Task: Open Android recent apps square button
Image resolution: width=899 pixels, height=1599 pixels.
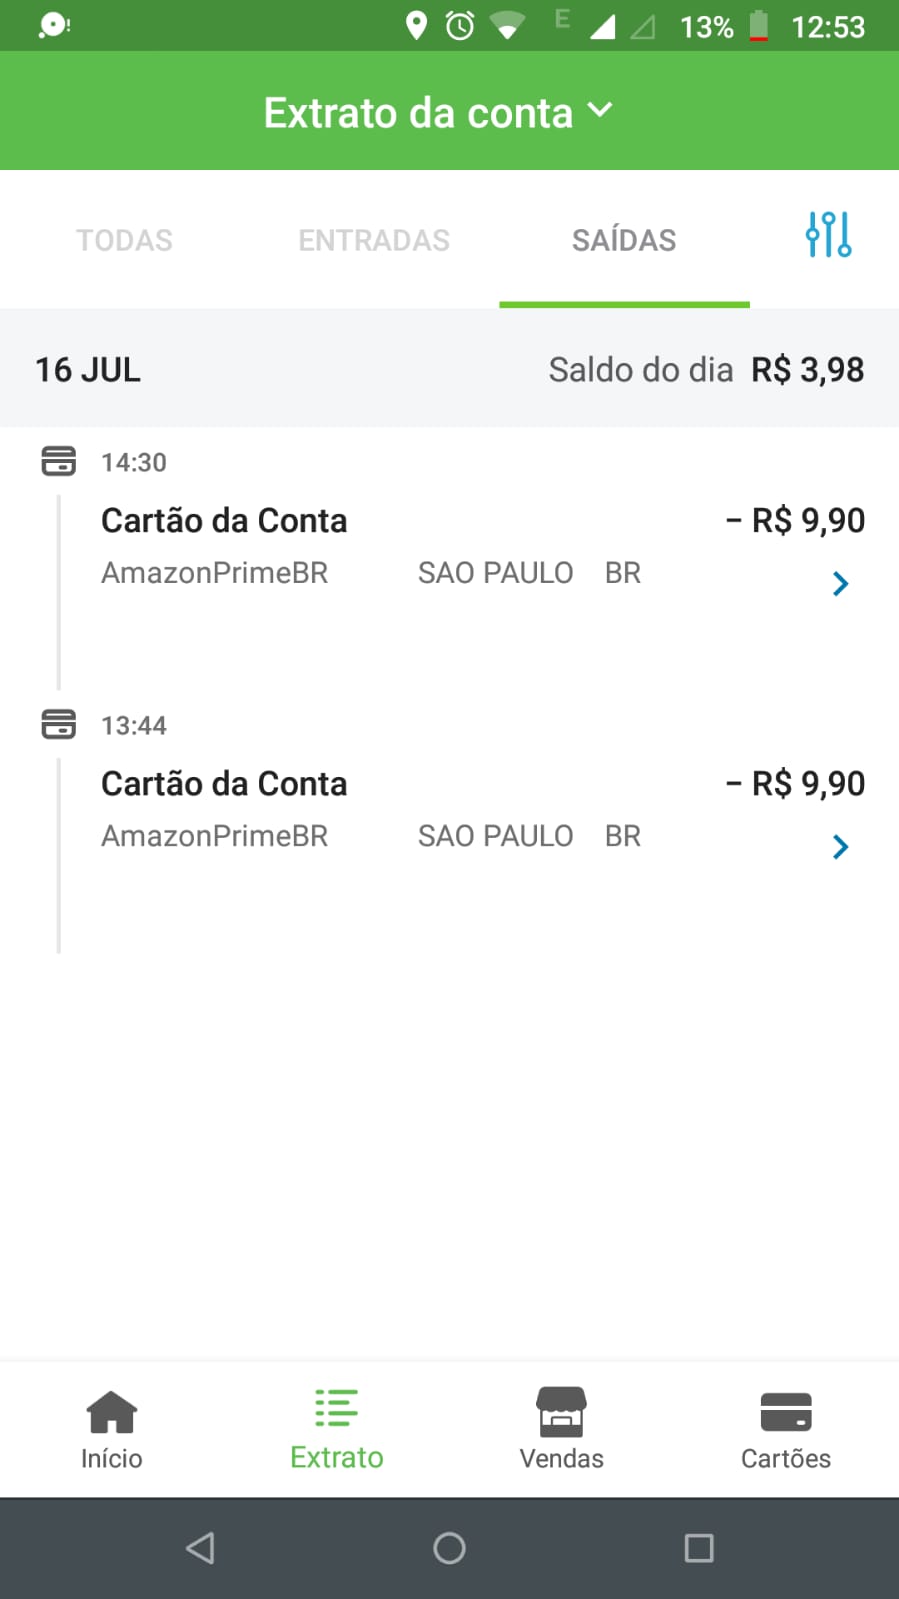Action: tap(699, 1548)
